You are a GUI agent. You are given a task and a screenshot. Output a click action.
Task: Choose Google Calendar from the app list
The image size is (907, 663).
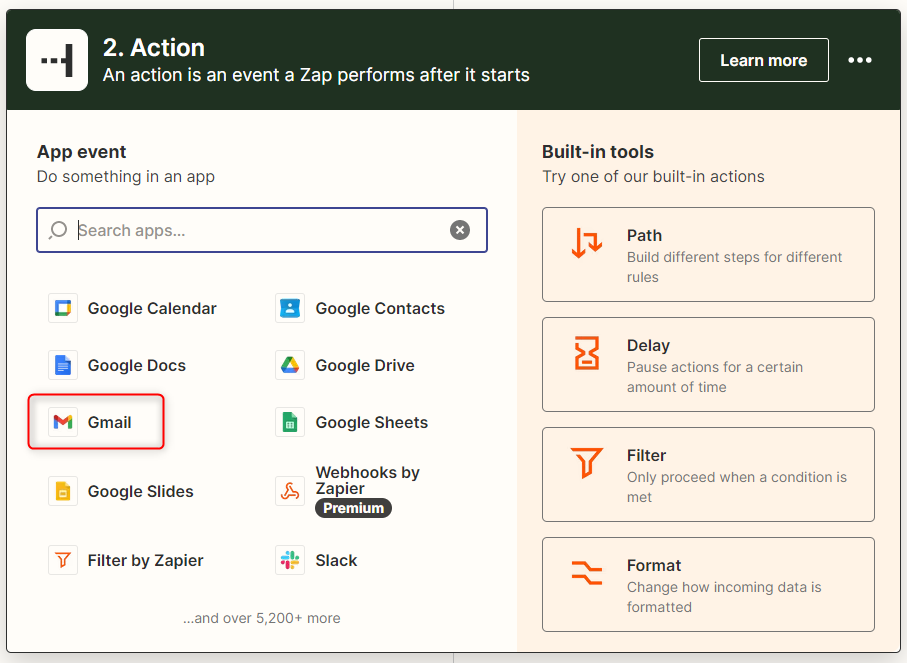[63, 308]
